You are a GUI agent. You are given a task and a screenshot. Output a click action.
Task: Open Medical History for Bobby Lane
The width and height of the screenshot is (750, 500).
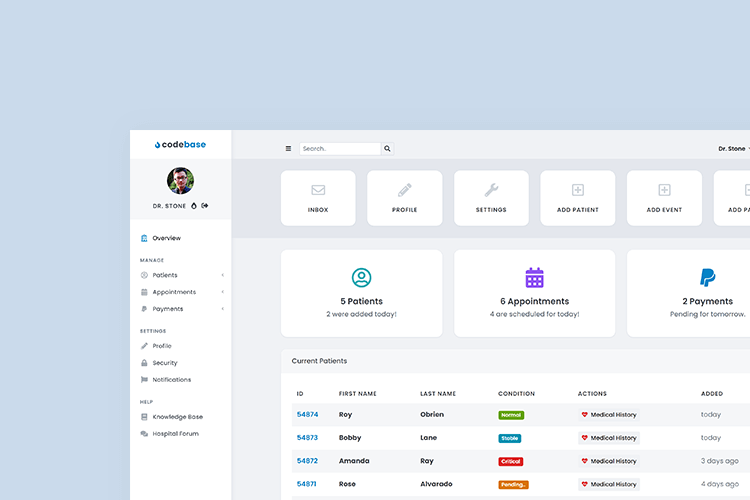[x=609, y=438]
